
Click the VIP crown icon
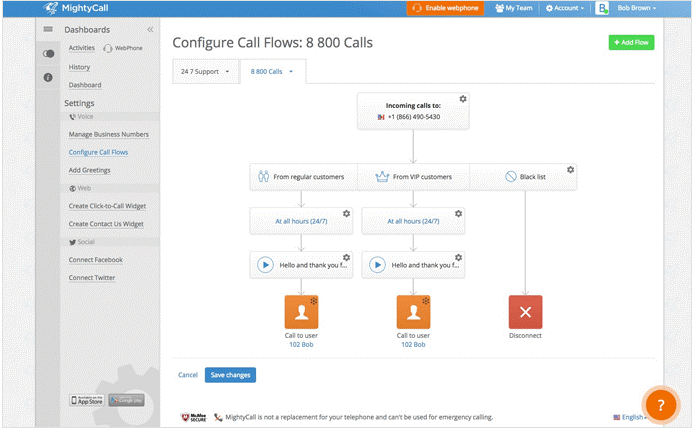click(382, 177)
